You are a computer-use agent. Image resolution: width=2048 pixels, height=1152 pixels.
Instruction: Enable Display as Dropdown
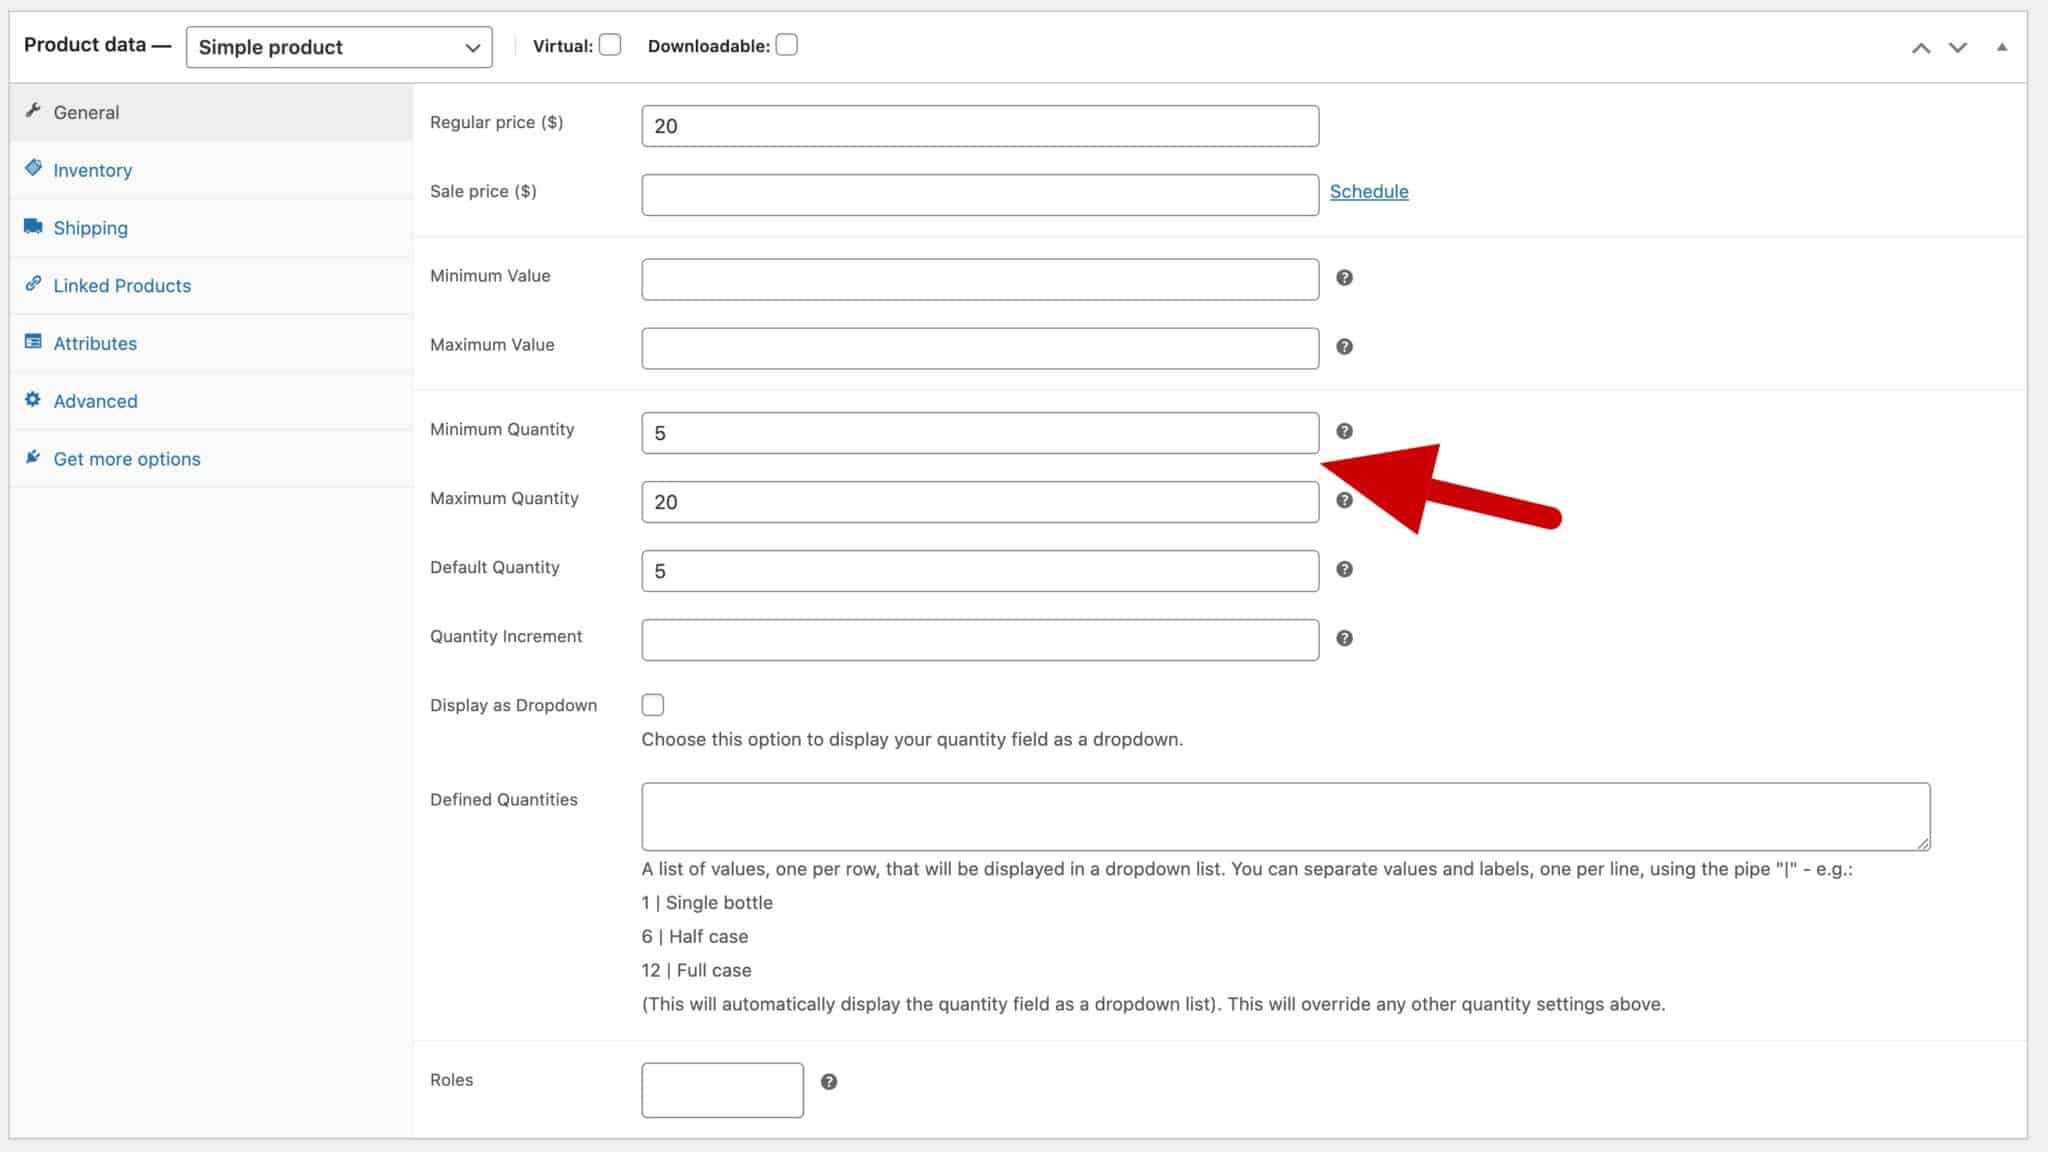[653, 704]
